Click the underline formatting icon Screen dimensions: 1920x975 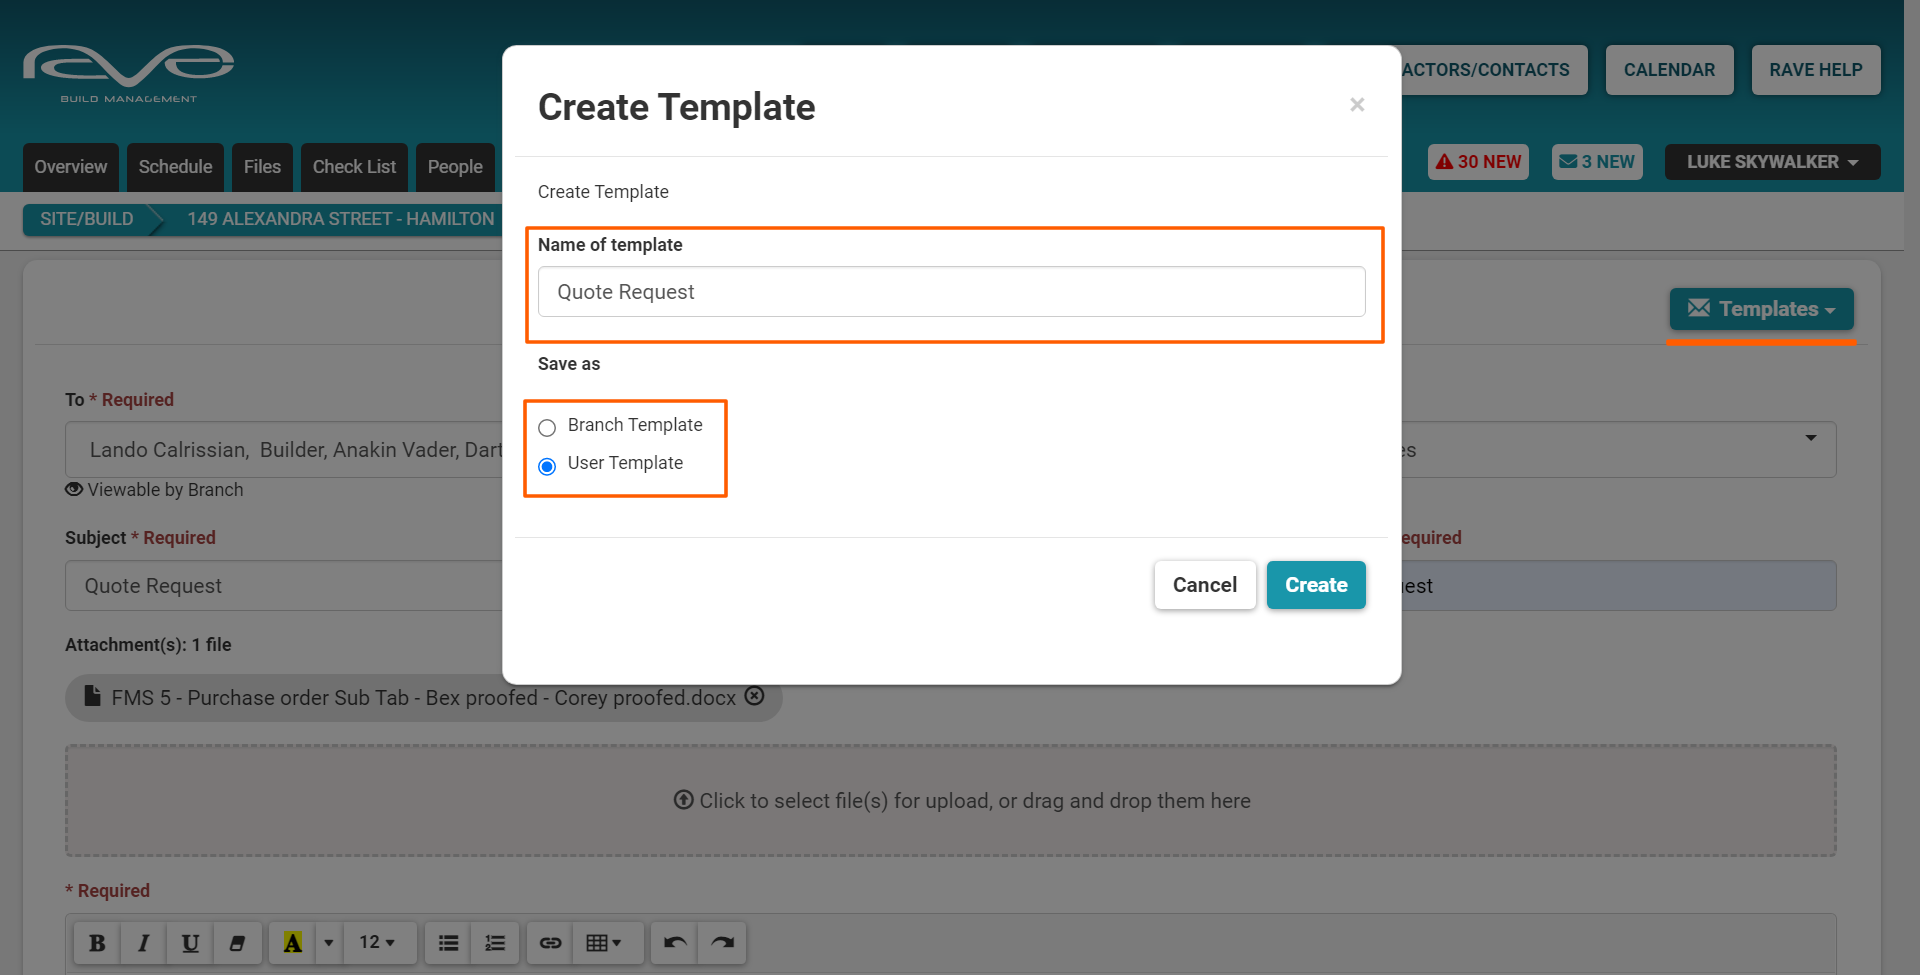pyautogui.click(x=190, y=943)
